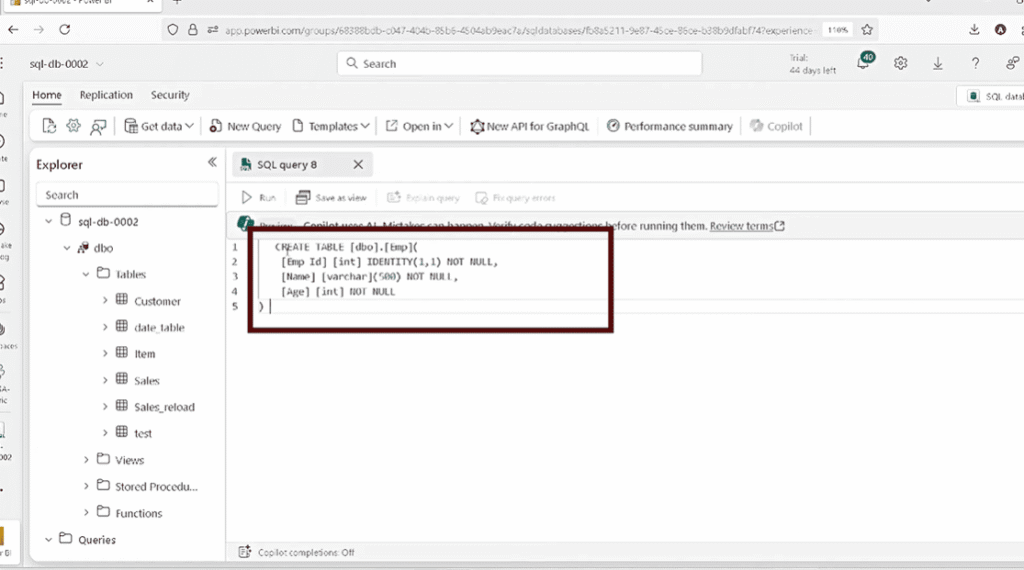Click the Explorer search field
The width and height of the screenshot is (1024, 570).
tap(127, 195)
